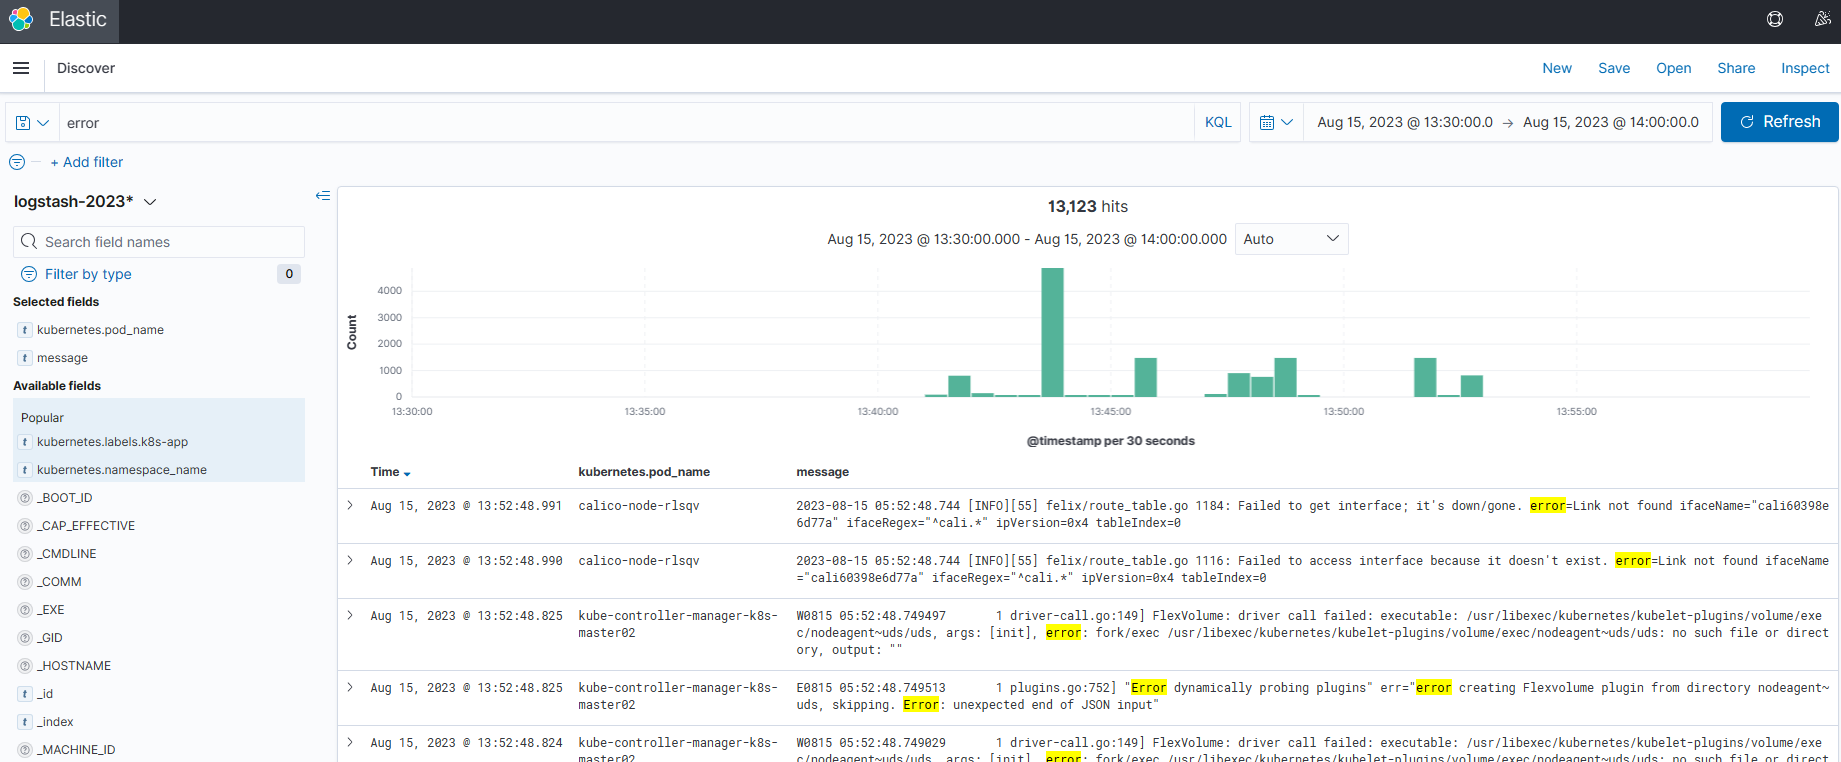The image size is (1841, 762).
Task: Click start date Aug 15 13:30:00.0
Action: click(1405, 122)
